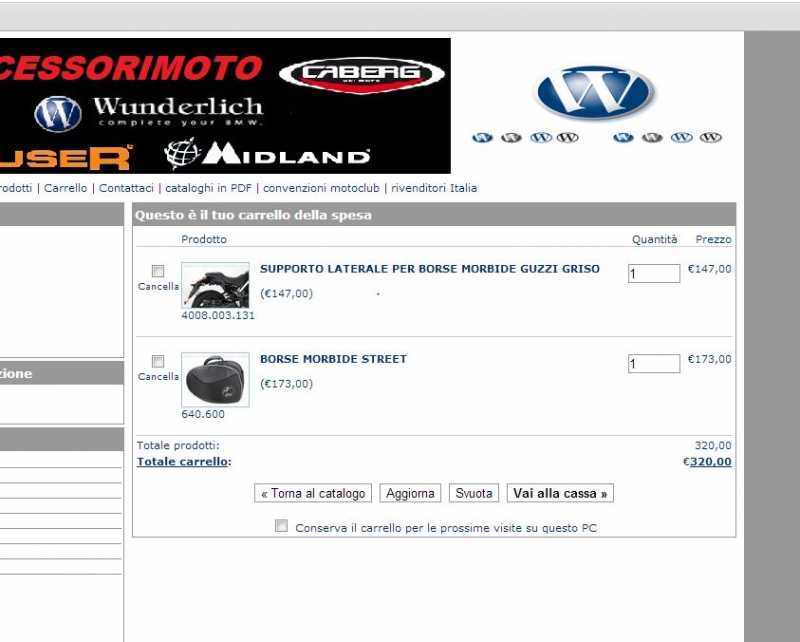
Task: Click the Caberg logo in the banner
Action: pyautogui.click(x=362, y=75)
